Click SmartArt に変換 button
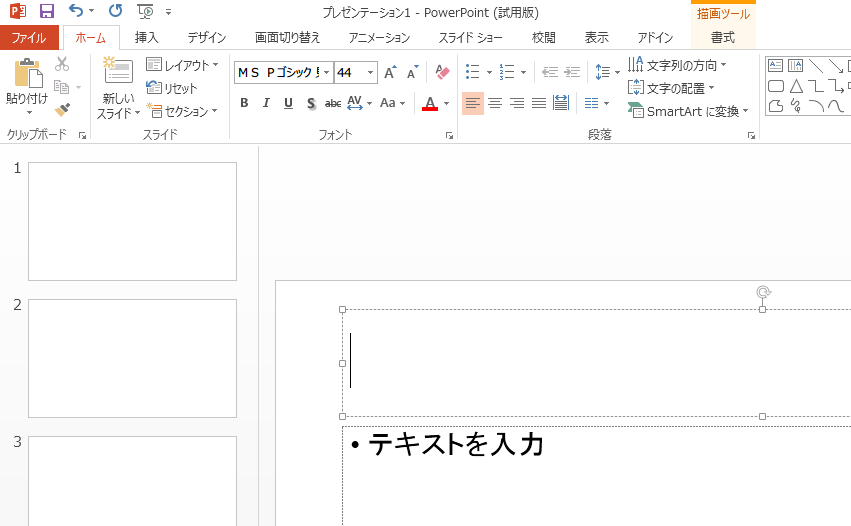Image resolution: width=851 pixels, height=526 pixels. 688,111
